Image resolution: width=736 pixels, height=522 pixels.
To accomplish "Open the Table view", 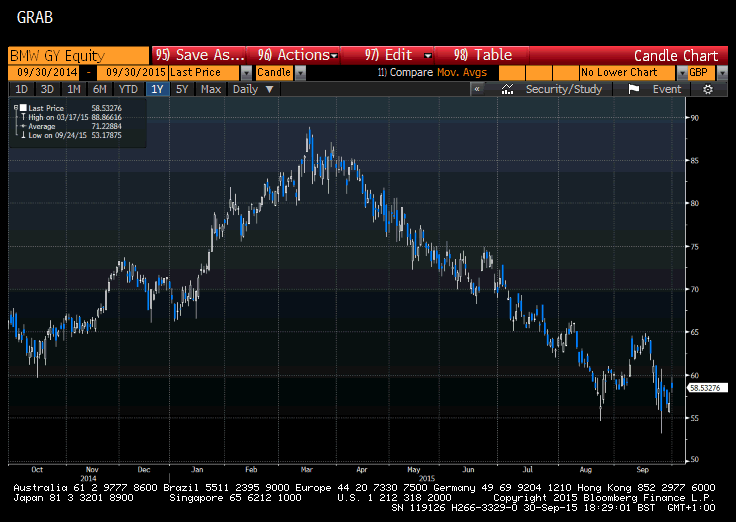I will point(483,55).
